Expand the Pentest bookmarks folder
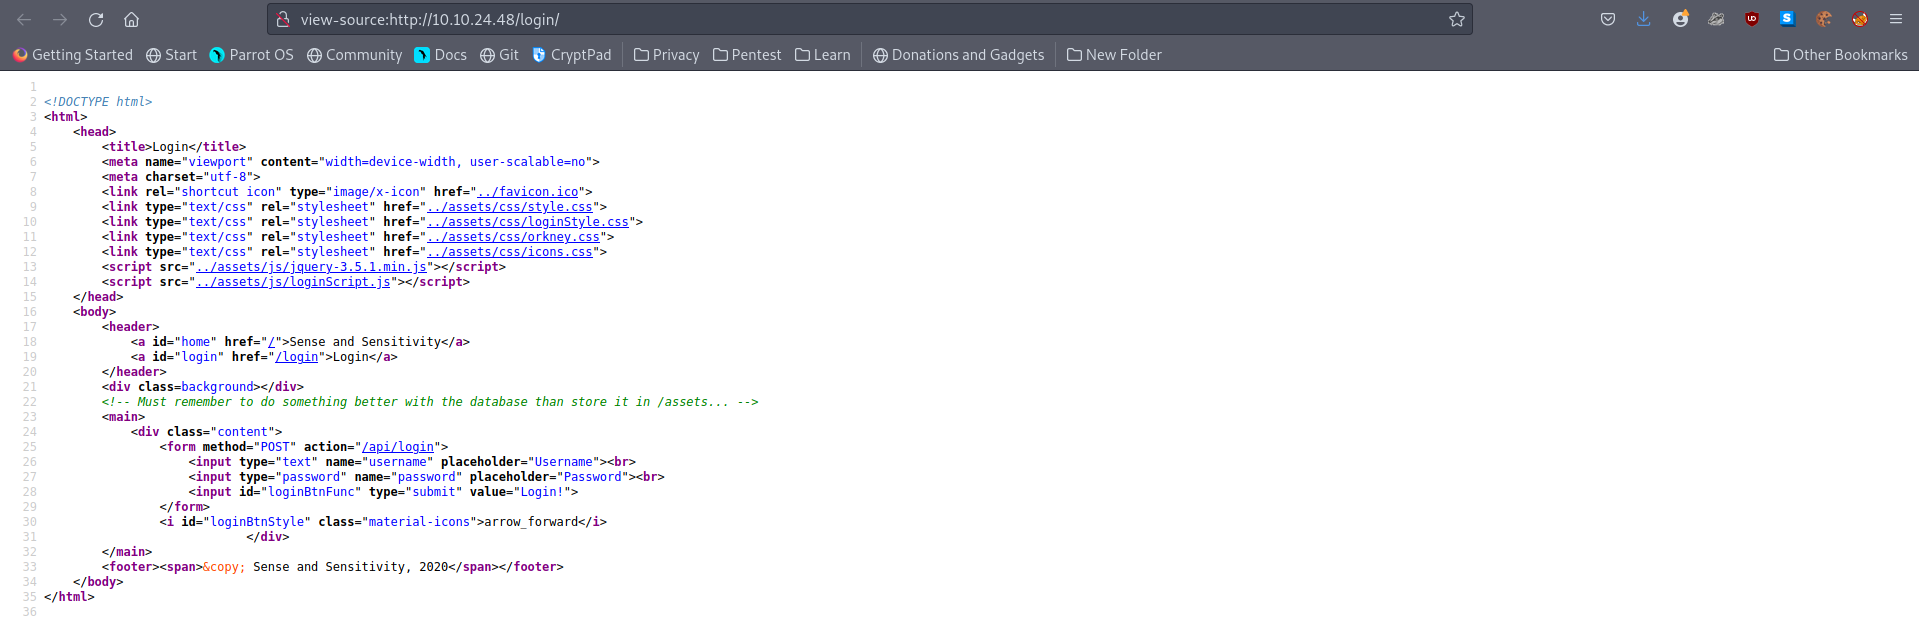This screenshot has width=1919, height=621. [747, 55]
